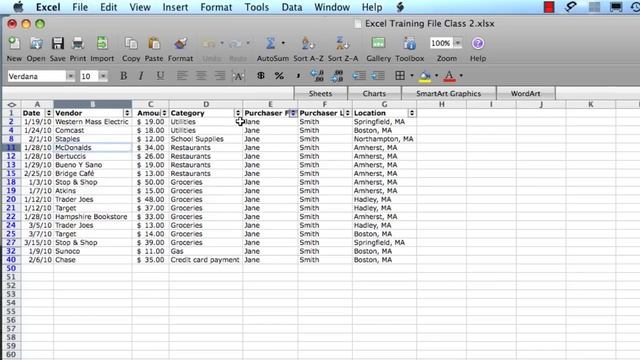Open the Verdana font name dropdown

[71, 76]
